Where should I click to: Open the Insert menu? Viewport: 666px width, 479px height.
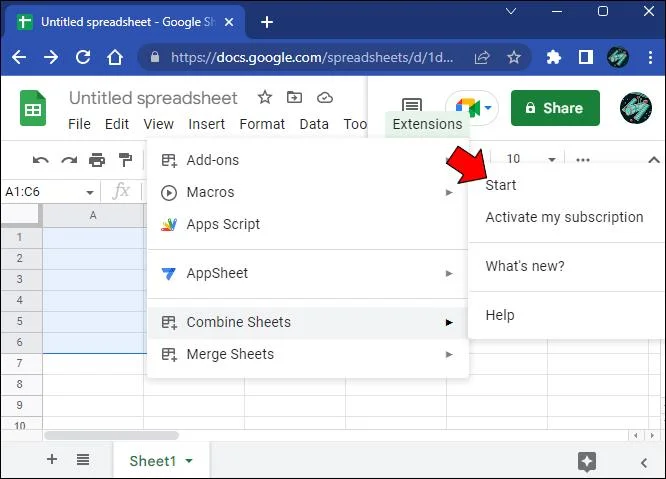[x=206, y=124]
